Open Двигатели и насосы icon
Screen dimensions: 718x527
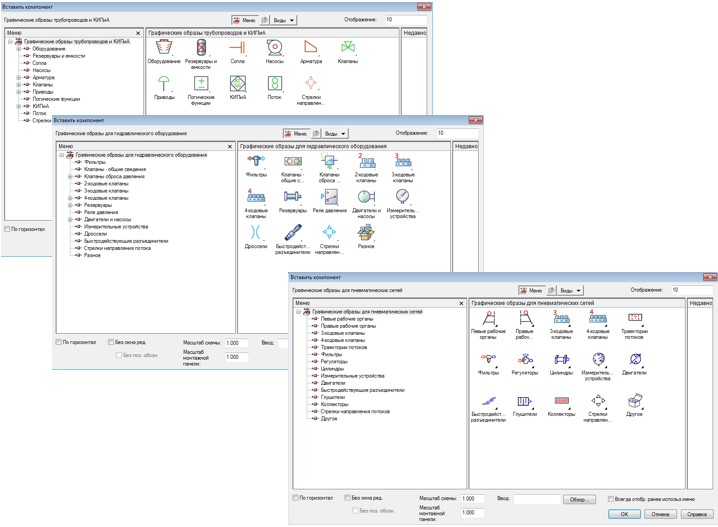point(366,197)
